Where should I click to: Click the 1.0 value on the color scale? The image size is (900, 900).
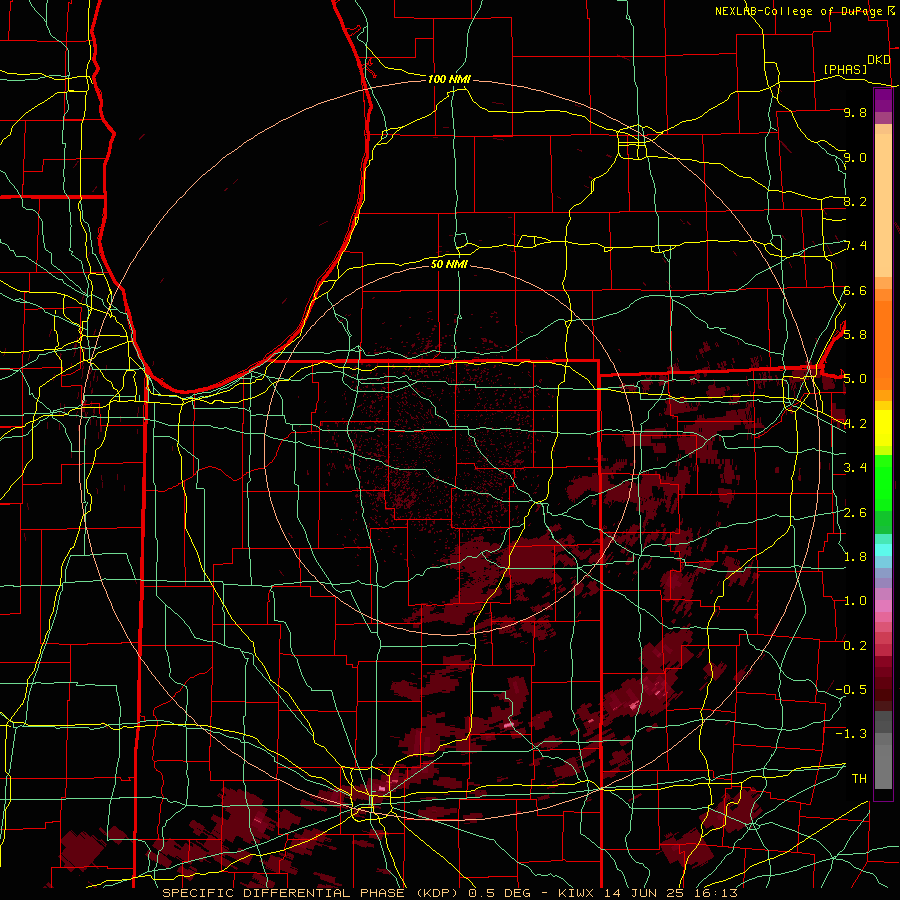855,600
